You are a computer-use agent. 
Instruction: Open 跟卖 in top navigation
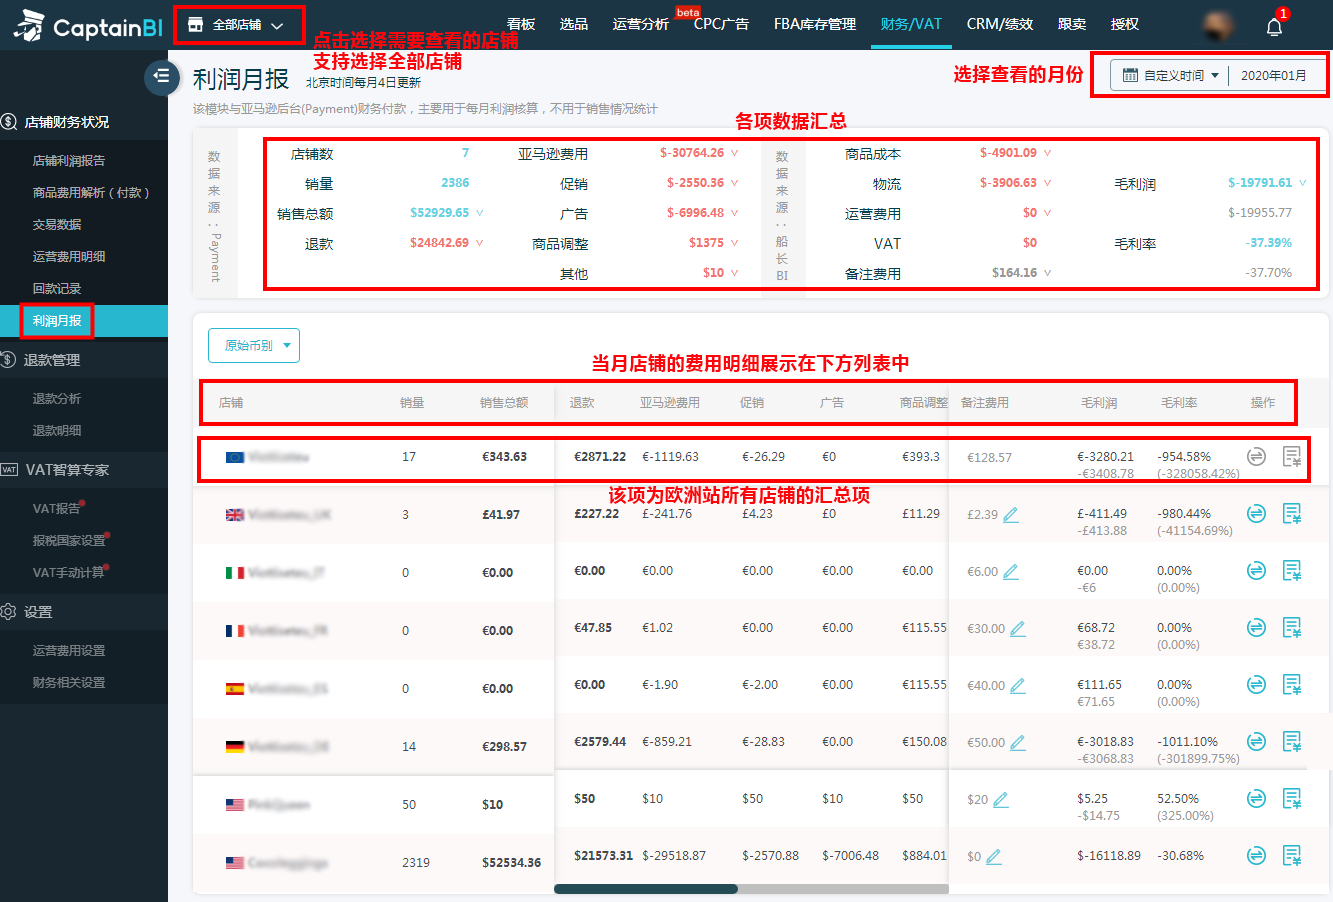(1072, 24)
